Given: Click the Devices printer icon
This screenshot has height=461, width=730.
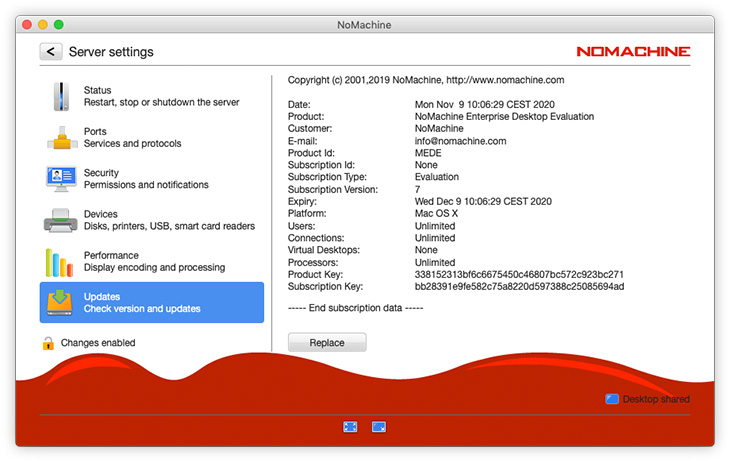Looking at the screenshot, I should point(61,220).
